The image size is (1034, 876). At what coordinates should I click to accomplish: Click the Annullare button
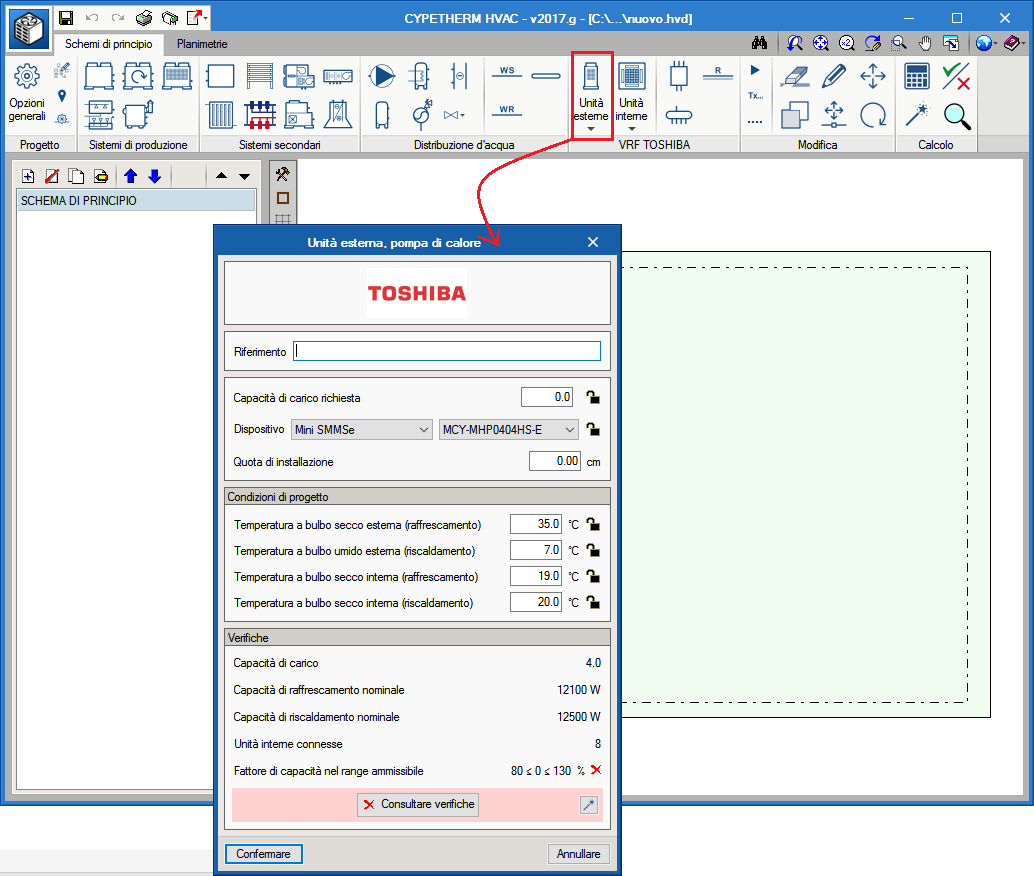point(578,854)
